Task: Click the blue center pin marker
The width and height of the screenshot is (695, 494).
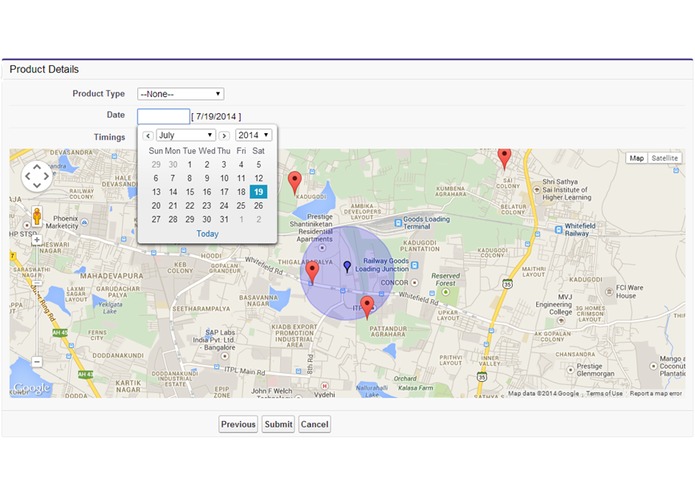Action: pyautogui.click(x=347, y=266)
